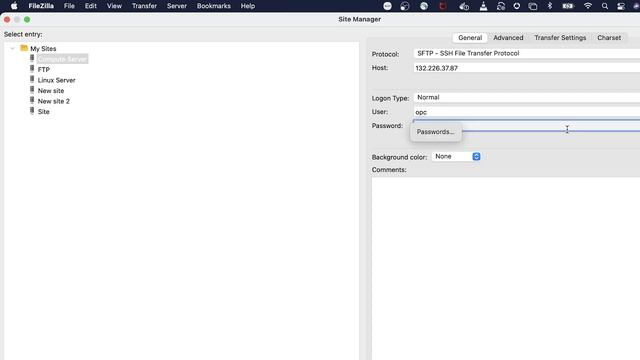Click server icon beside FTP
This screenshot has height=360, width=640.
(32, 69)
